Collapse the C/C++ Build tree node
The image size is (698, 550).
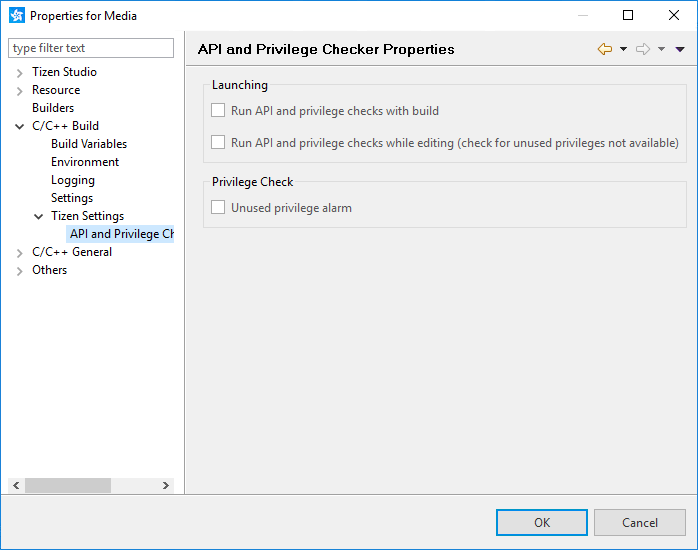(x=20, y=127)
